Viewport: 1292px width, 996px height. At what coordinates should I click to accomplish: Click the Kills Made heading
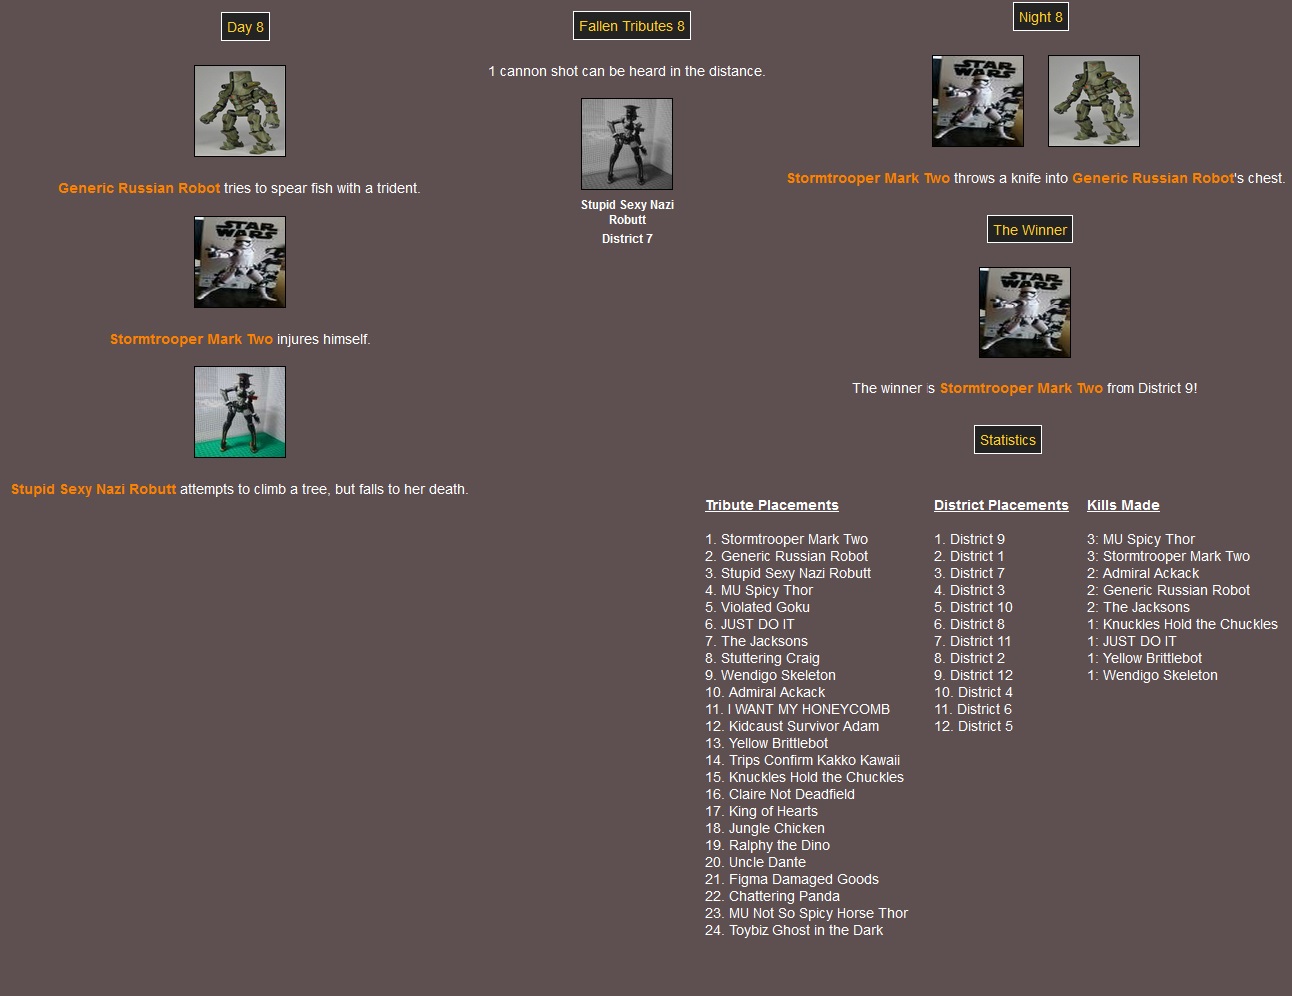[1123, 505]
